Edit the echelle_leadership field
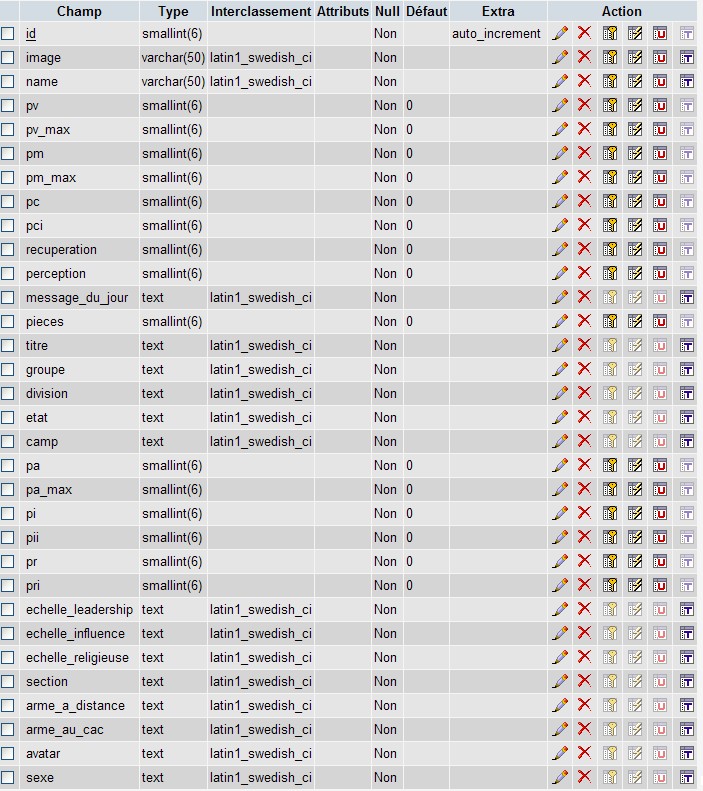Image resolution: width=703 pixels, height=791 pixels. pos(560,609)
